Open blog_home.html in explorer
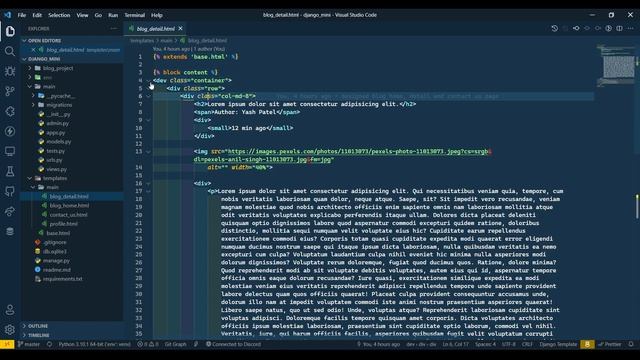This screenshot has height=360, width=640. pos(72,206)
